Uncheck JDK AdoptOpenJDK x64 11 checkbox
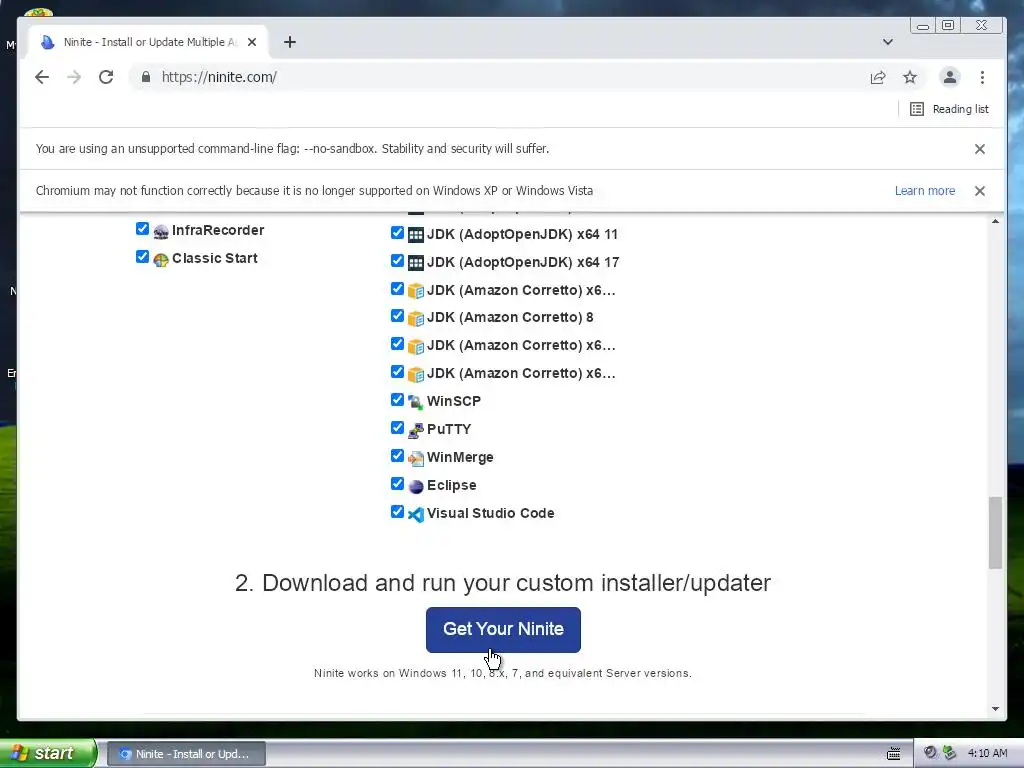 [397, 232]
